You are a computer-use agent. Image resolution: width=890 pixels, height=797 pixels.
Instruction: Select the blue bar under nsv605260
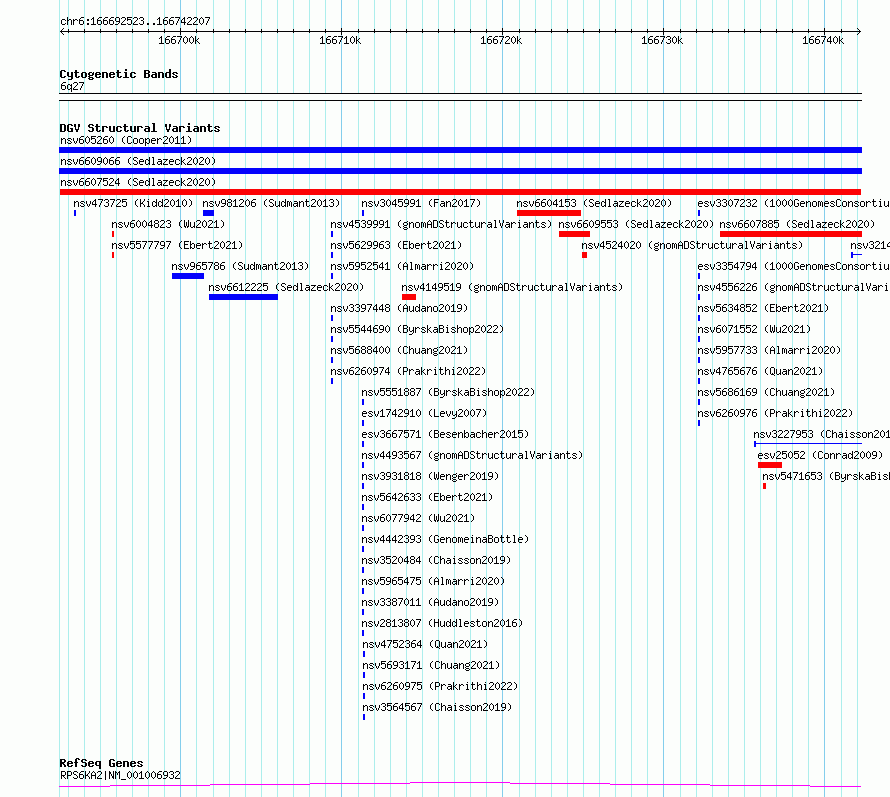coord(460,150)
